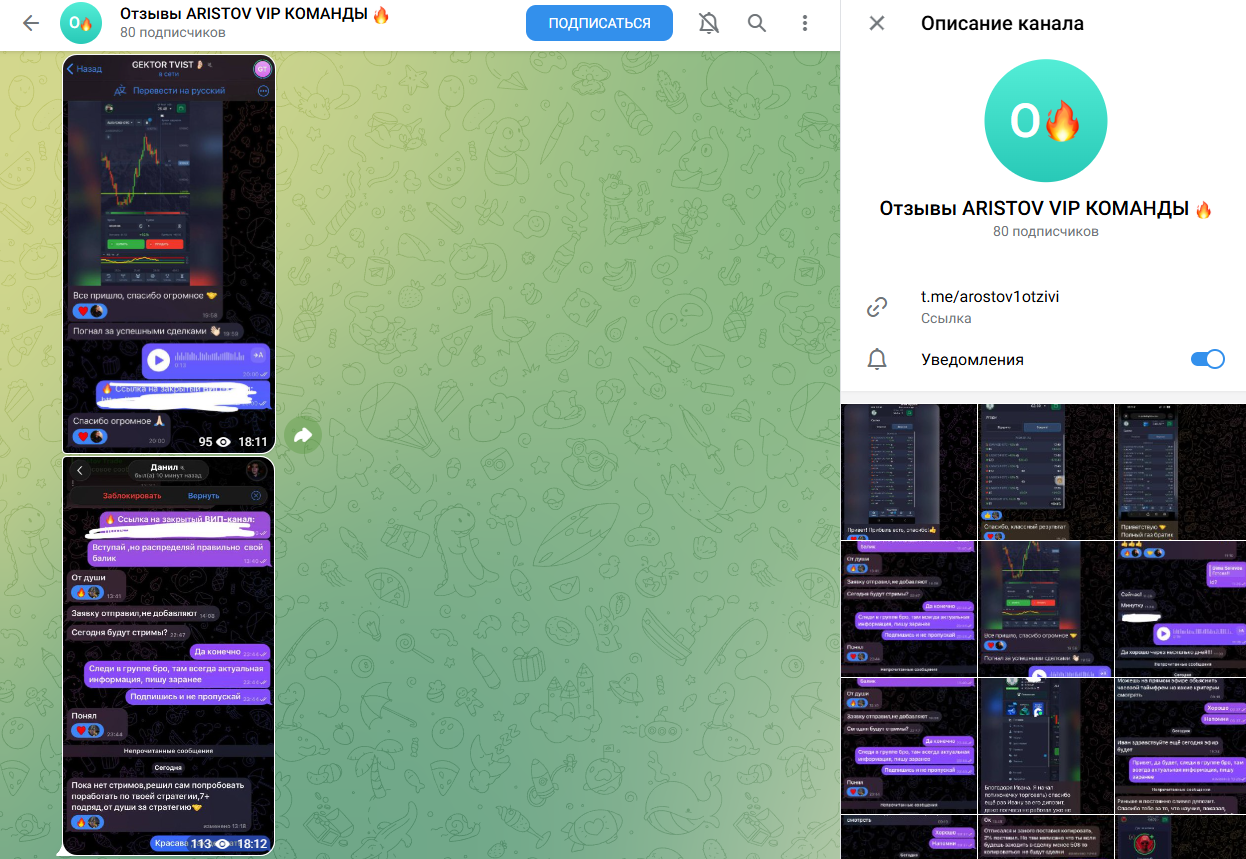Click channel name in description panel
This screenshot has width=1246, height=859.
coord(1045,209)
